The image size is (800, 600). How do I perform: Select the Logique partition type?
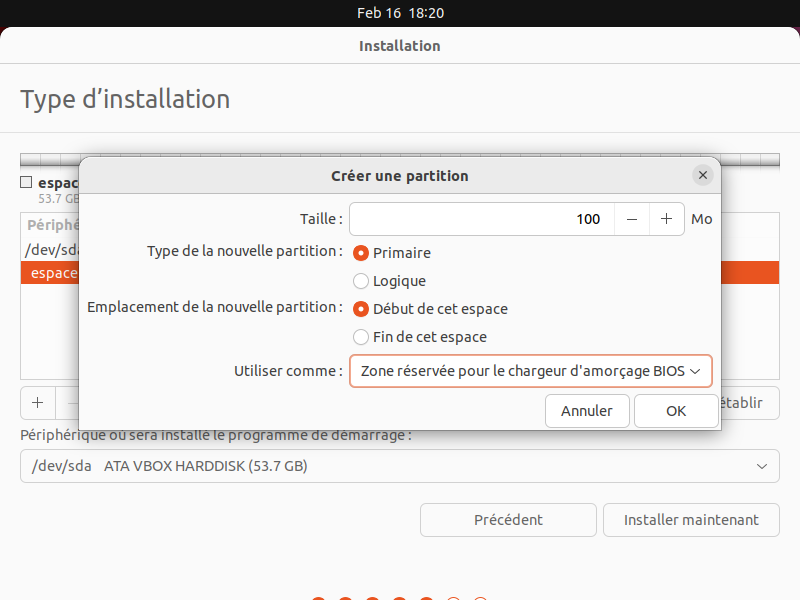[x=361, y=281]
